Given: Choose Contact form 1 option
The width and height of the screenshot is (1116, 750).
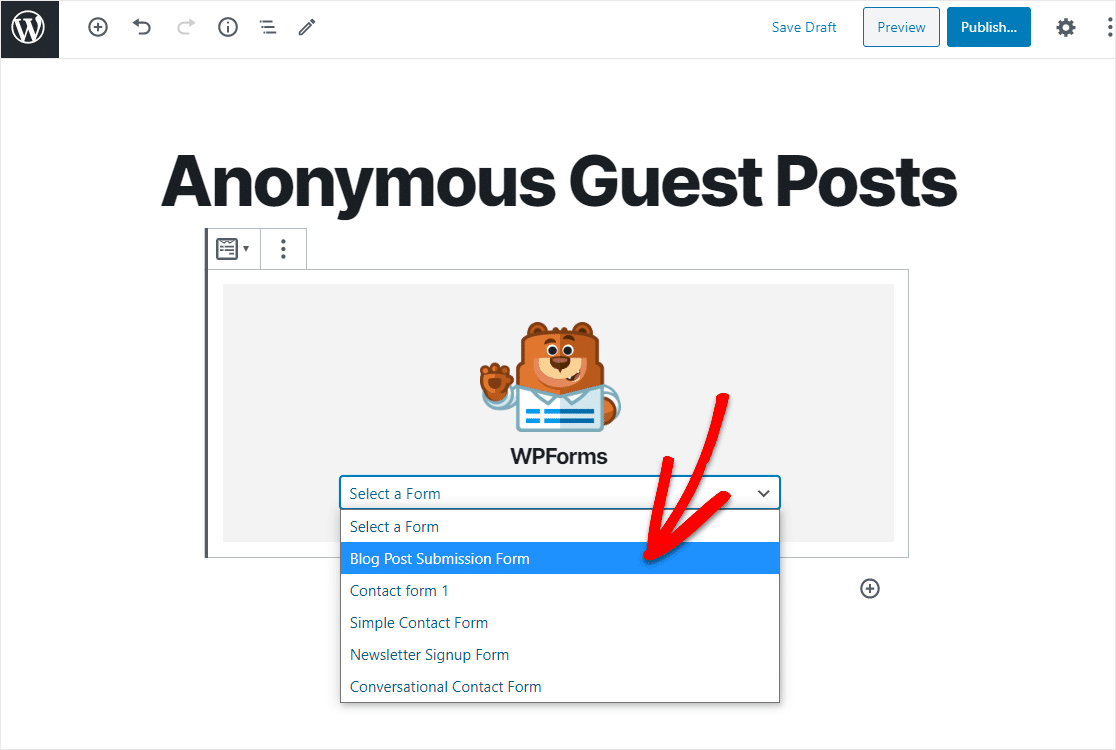Looking at the screenshot, I should pos(560,591).
